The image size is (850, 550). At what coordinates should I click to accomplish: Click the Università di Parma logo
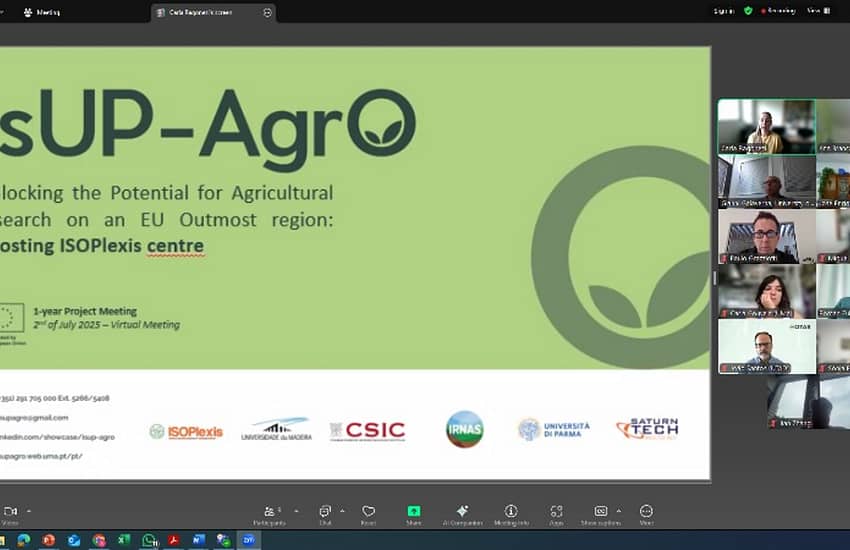[553, 429]
